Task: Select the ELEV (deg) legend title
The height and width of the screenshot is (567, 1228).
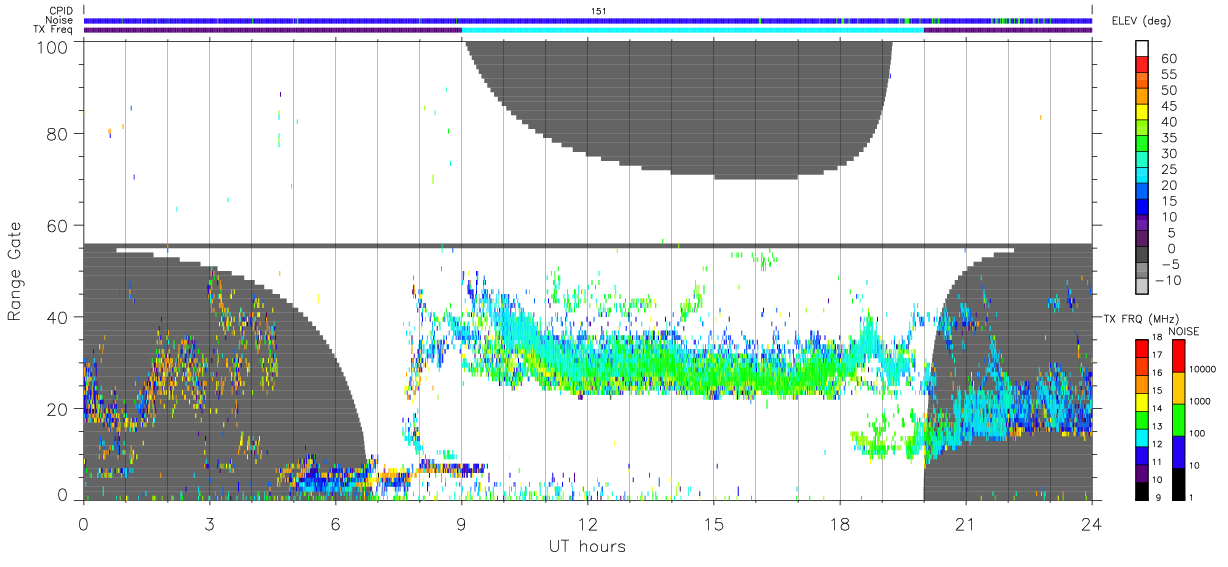Action: 1143,21
